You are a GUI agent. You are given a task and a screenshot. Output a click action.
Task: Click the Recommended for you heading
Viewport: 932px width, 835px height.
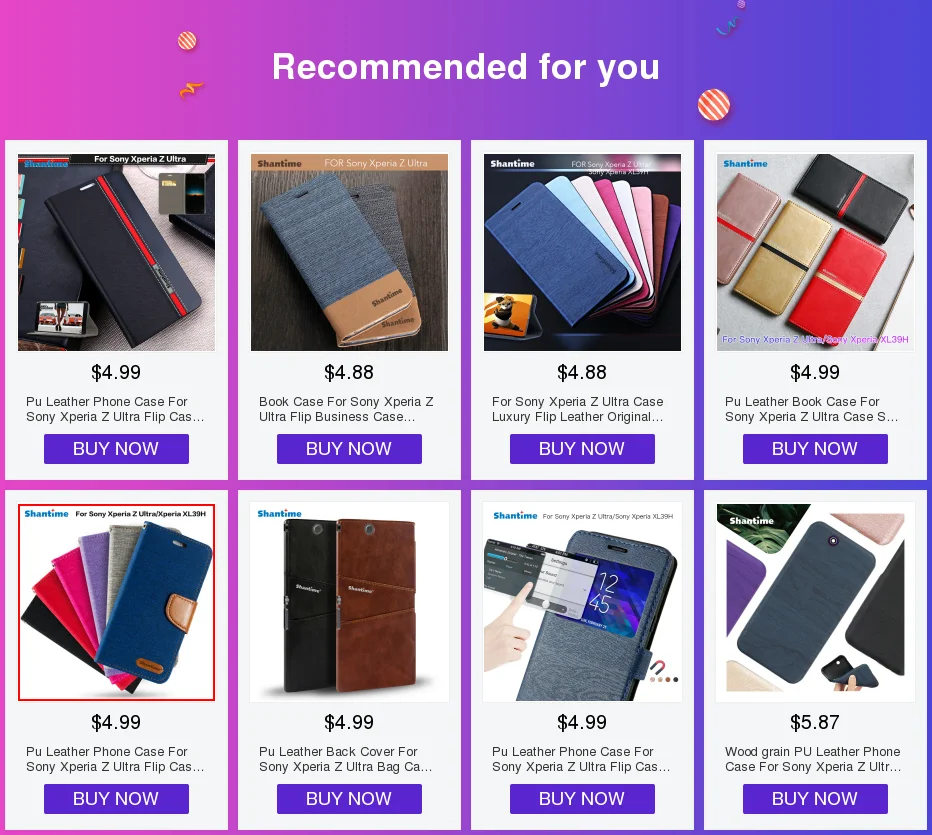point(466,67)
